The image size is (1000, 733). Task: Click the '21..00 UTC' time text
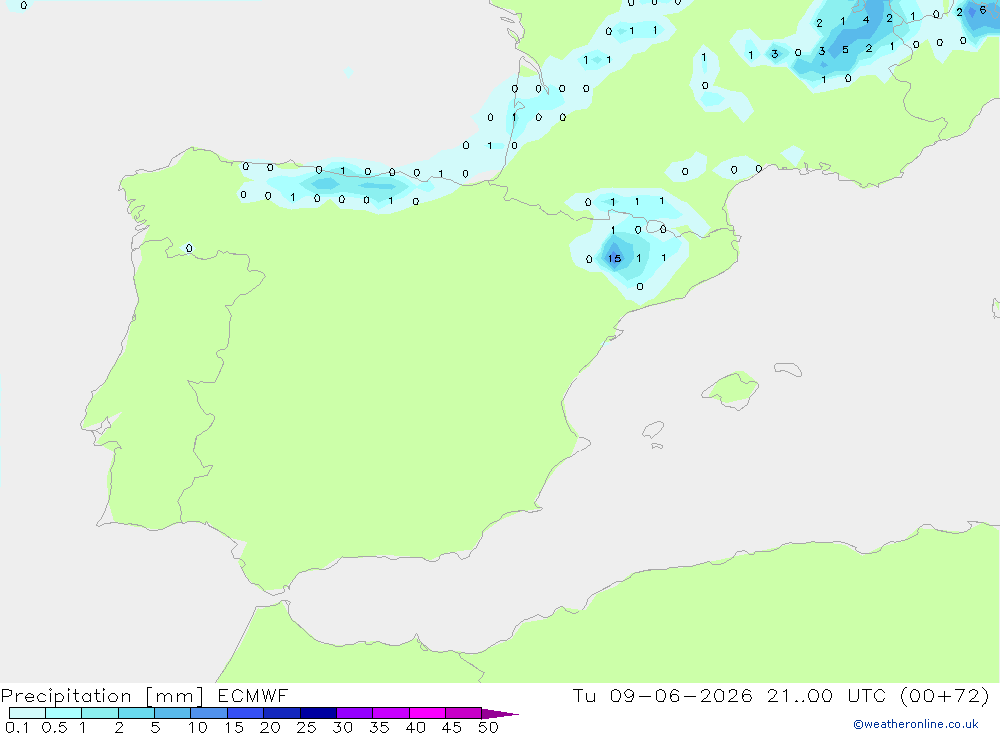click(x=827, y=695)
